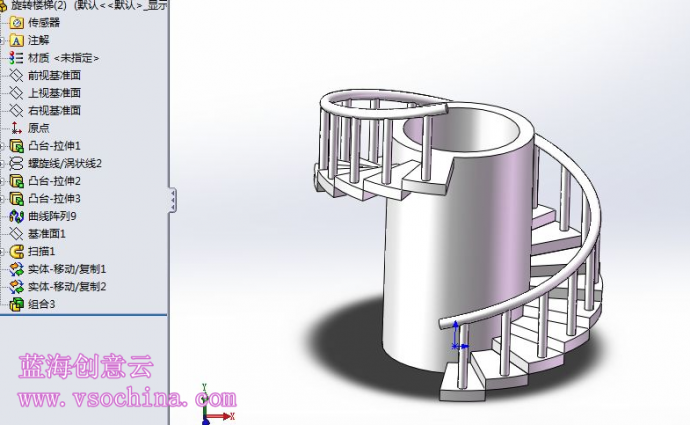Select 实体-移动/复制1 feature
This screenshot has width=690, height=425.
pos(66,269)
